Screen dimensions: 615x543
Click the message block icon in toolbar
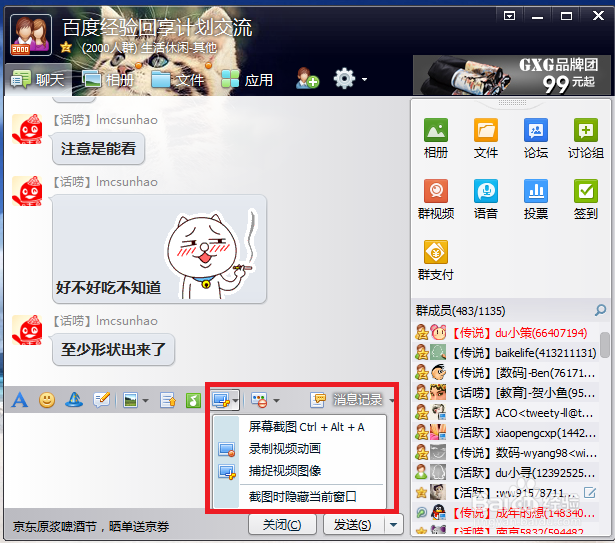point(259,400)
